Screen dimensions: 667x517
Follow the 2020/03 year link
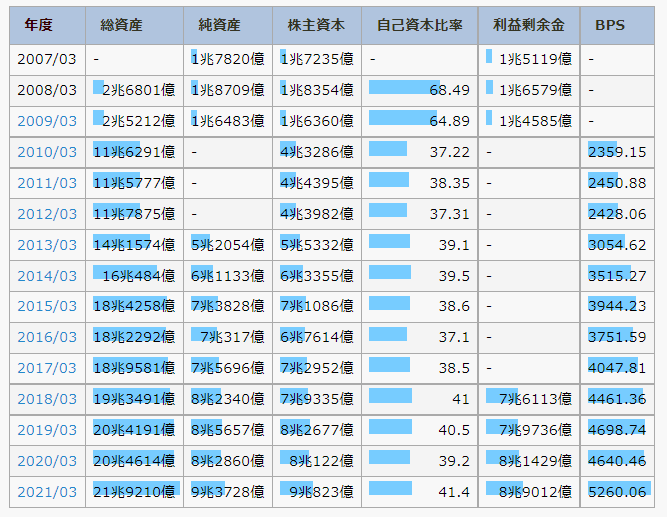[x=47, y=461]
